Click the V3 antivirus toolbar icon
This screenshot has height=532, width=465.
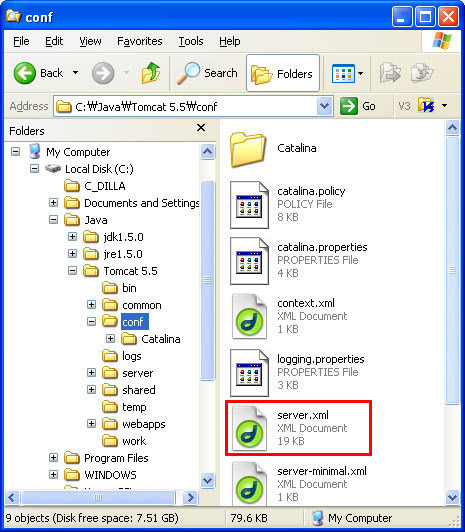426,106
